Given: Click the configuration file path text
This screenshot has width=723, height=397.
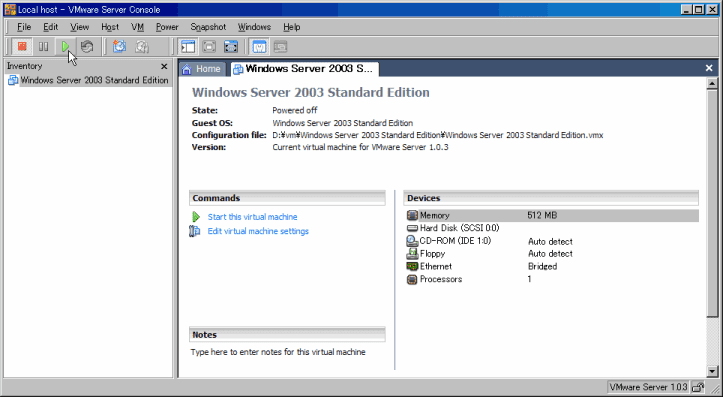Looking at the screenshot, I should [x=438, y=135].
